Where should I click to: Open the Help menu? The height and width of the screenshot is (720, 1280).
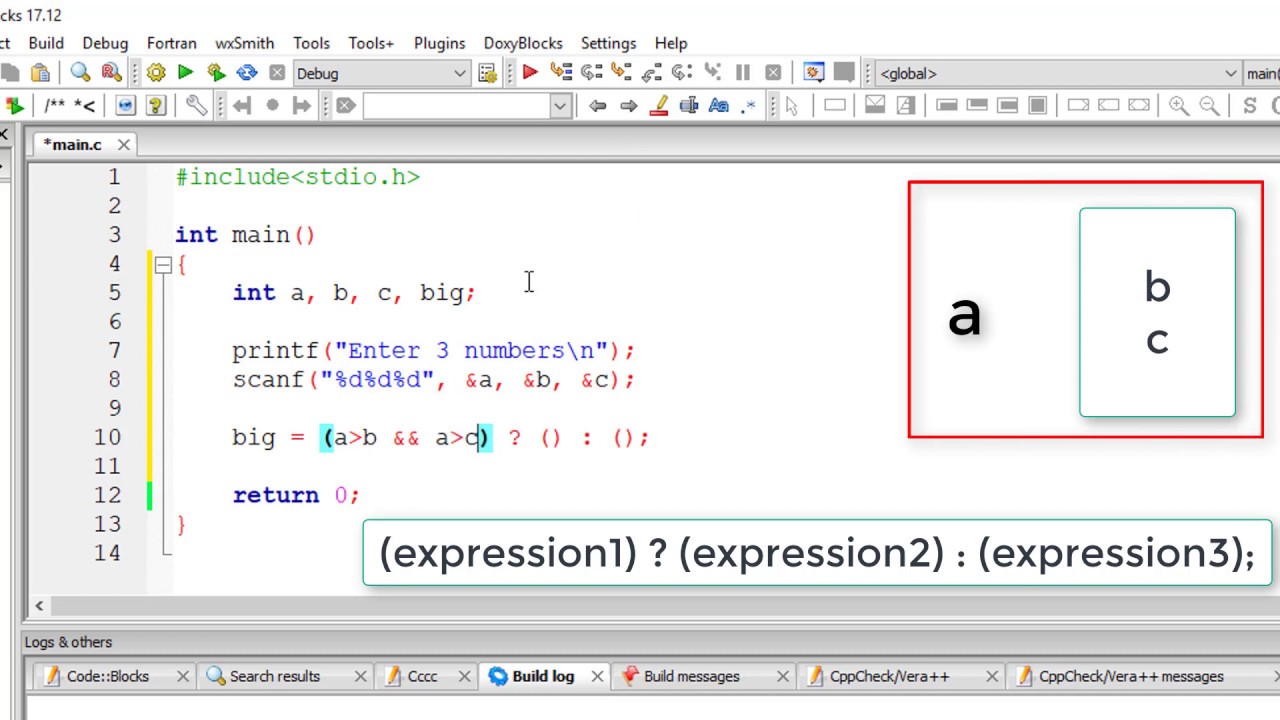[x=671, y=43]
